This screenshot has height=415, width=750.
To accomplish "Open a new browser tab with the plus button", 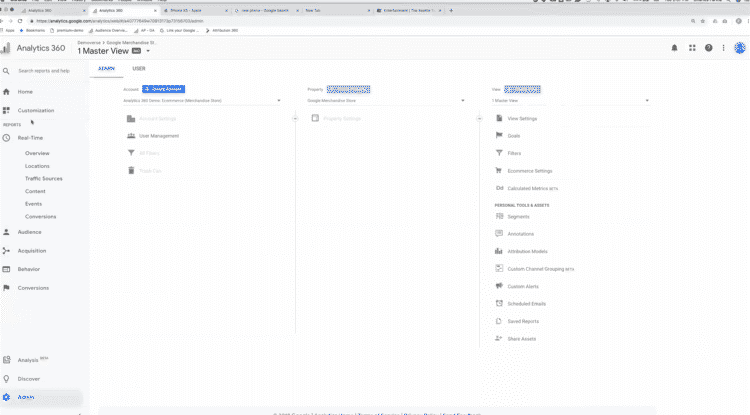I will click(451, 10).
